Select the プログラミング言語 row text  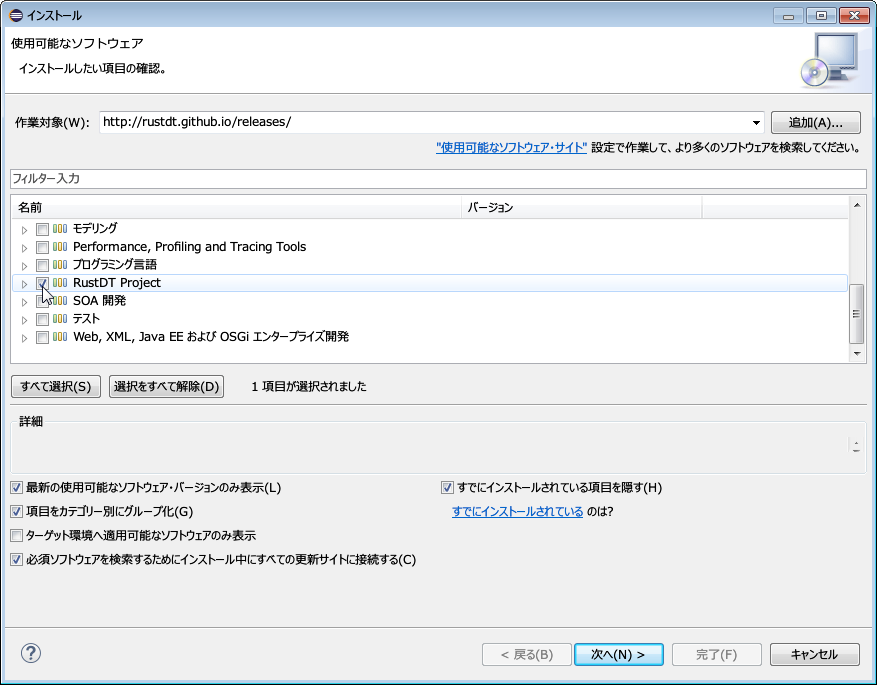(x=115, y=264)
